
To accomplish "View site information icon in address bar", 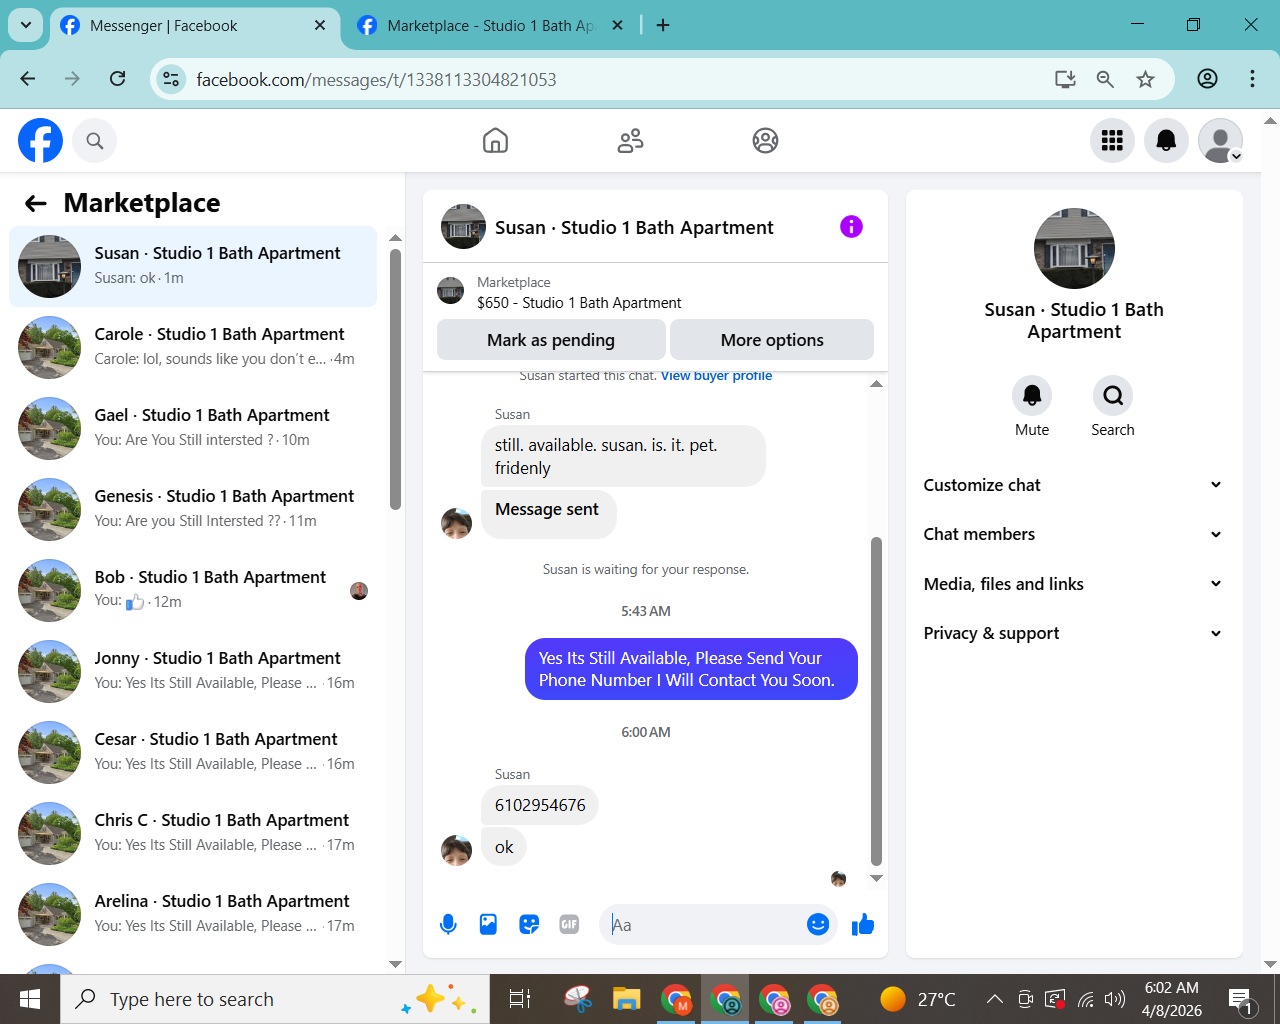I will coord(171,79).
